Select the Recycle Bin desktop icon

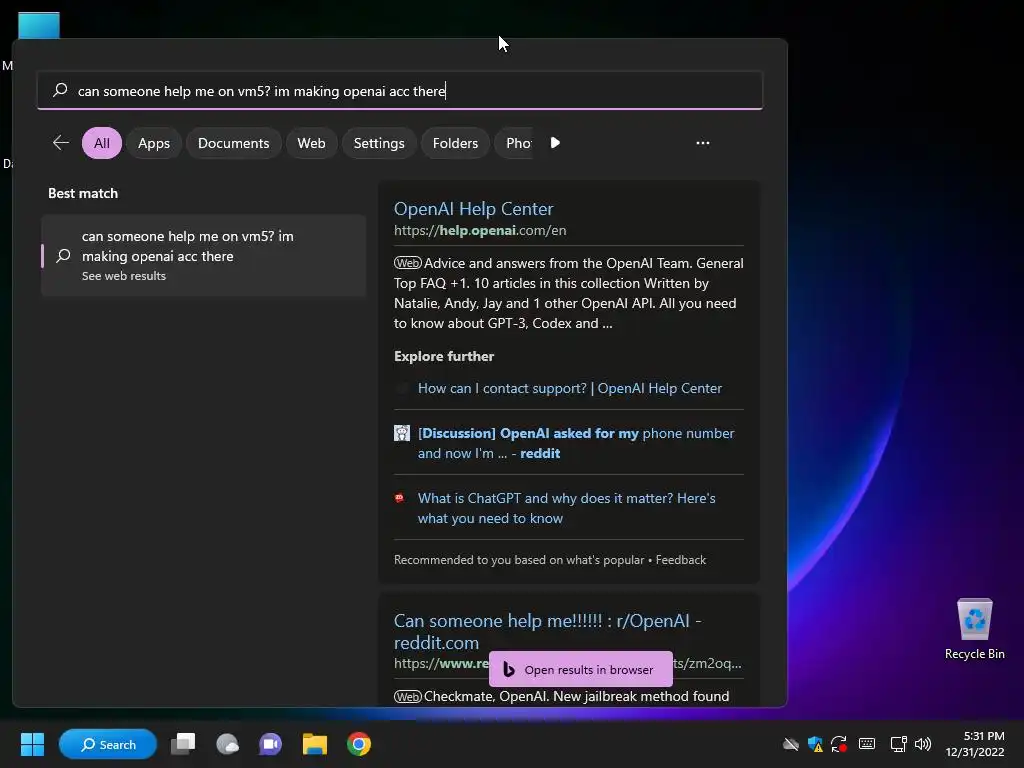[x=974, y=630]
